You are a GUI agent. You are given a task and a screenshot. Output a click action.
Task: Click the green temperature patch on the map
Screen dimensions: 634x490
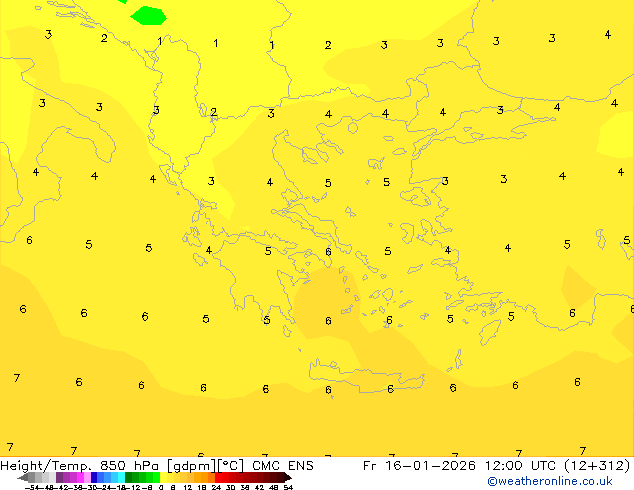148,16
